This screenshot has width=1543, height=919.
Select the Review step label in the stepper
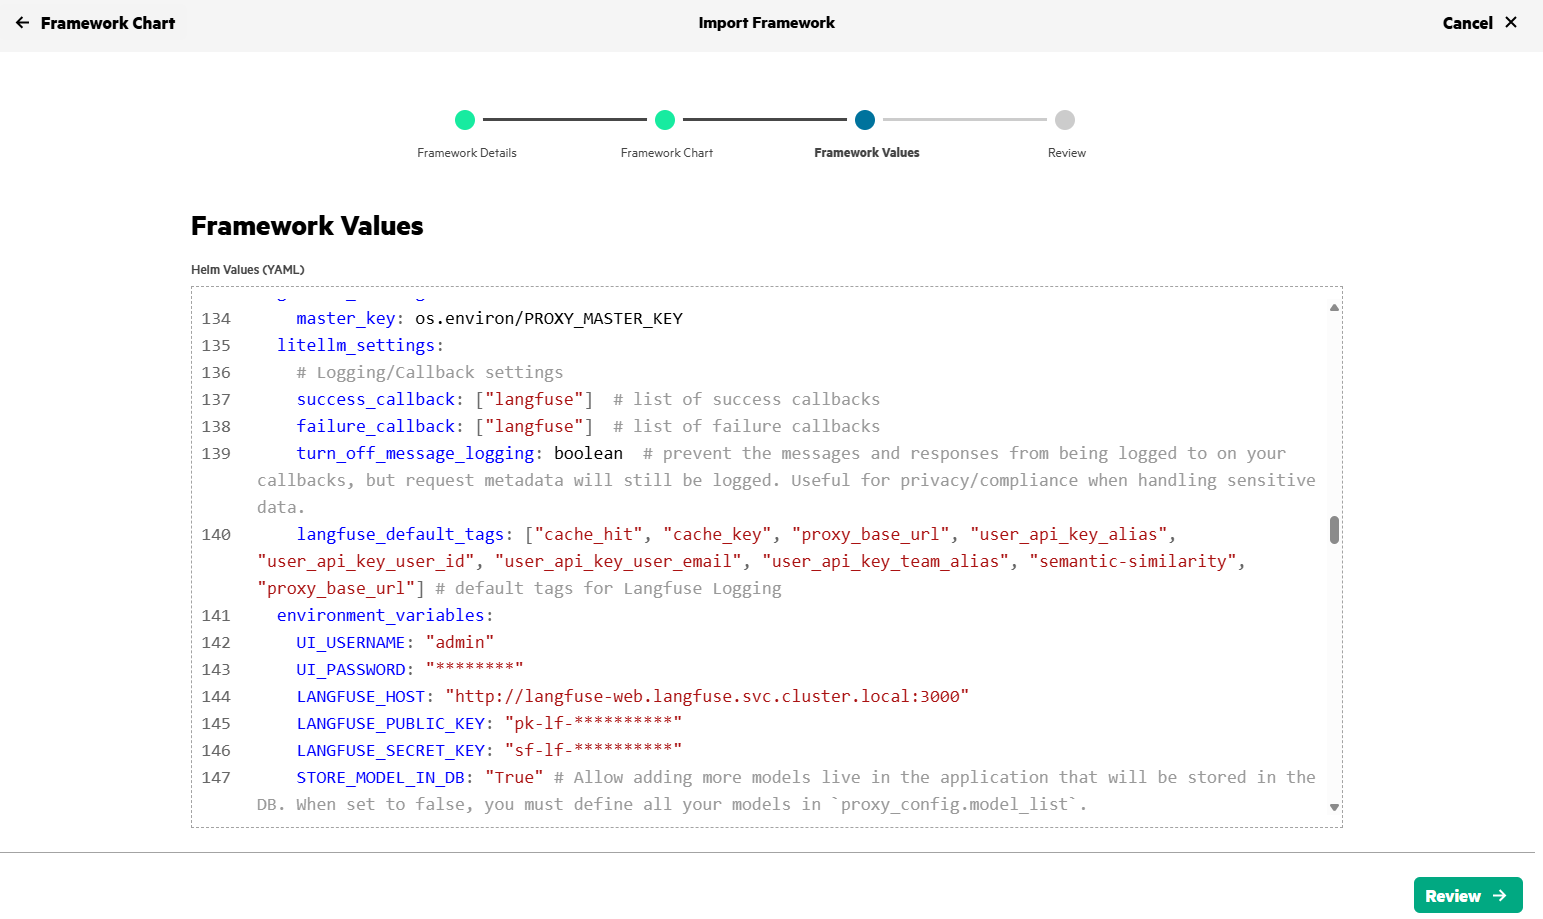(x=1067, y=153)
